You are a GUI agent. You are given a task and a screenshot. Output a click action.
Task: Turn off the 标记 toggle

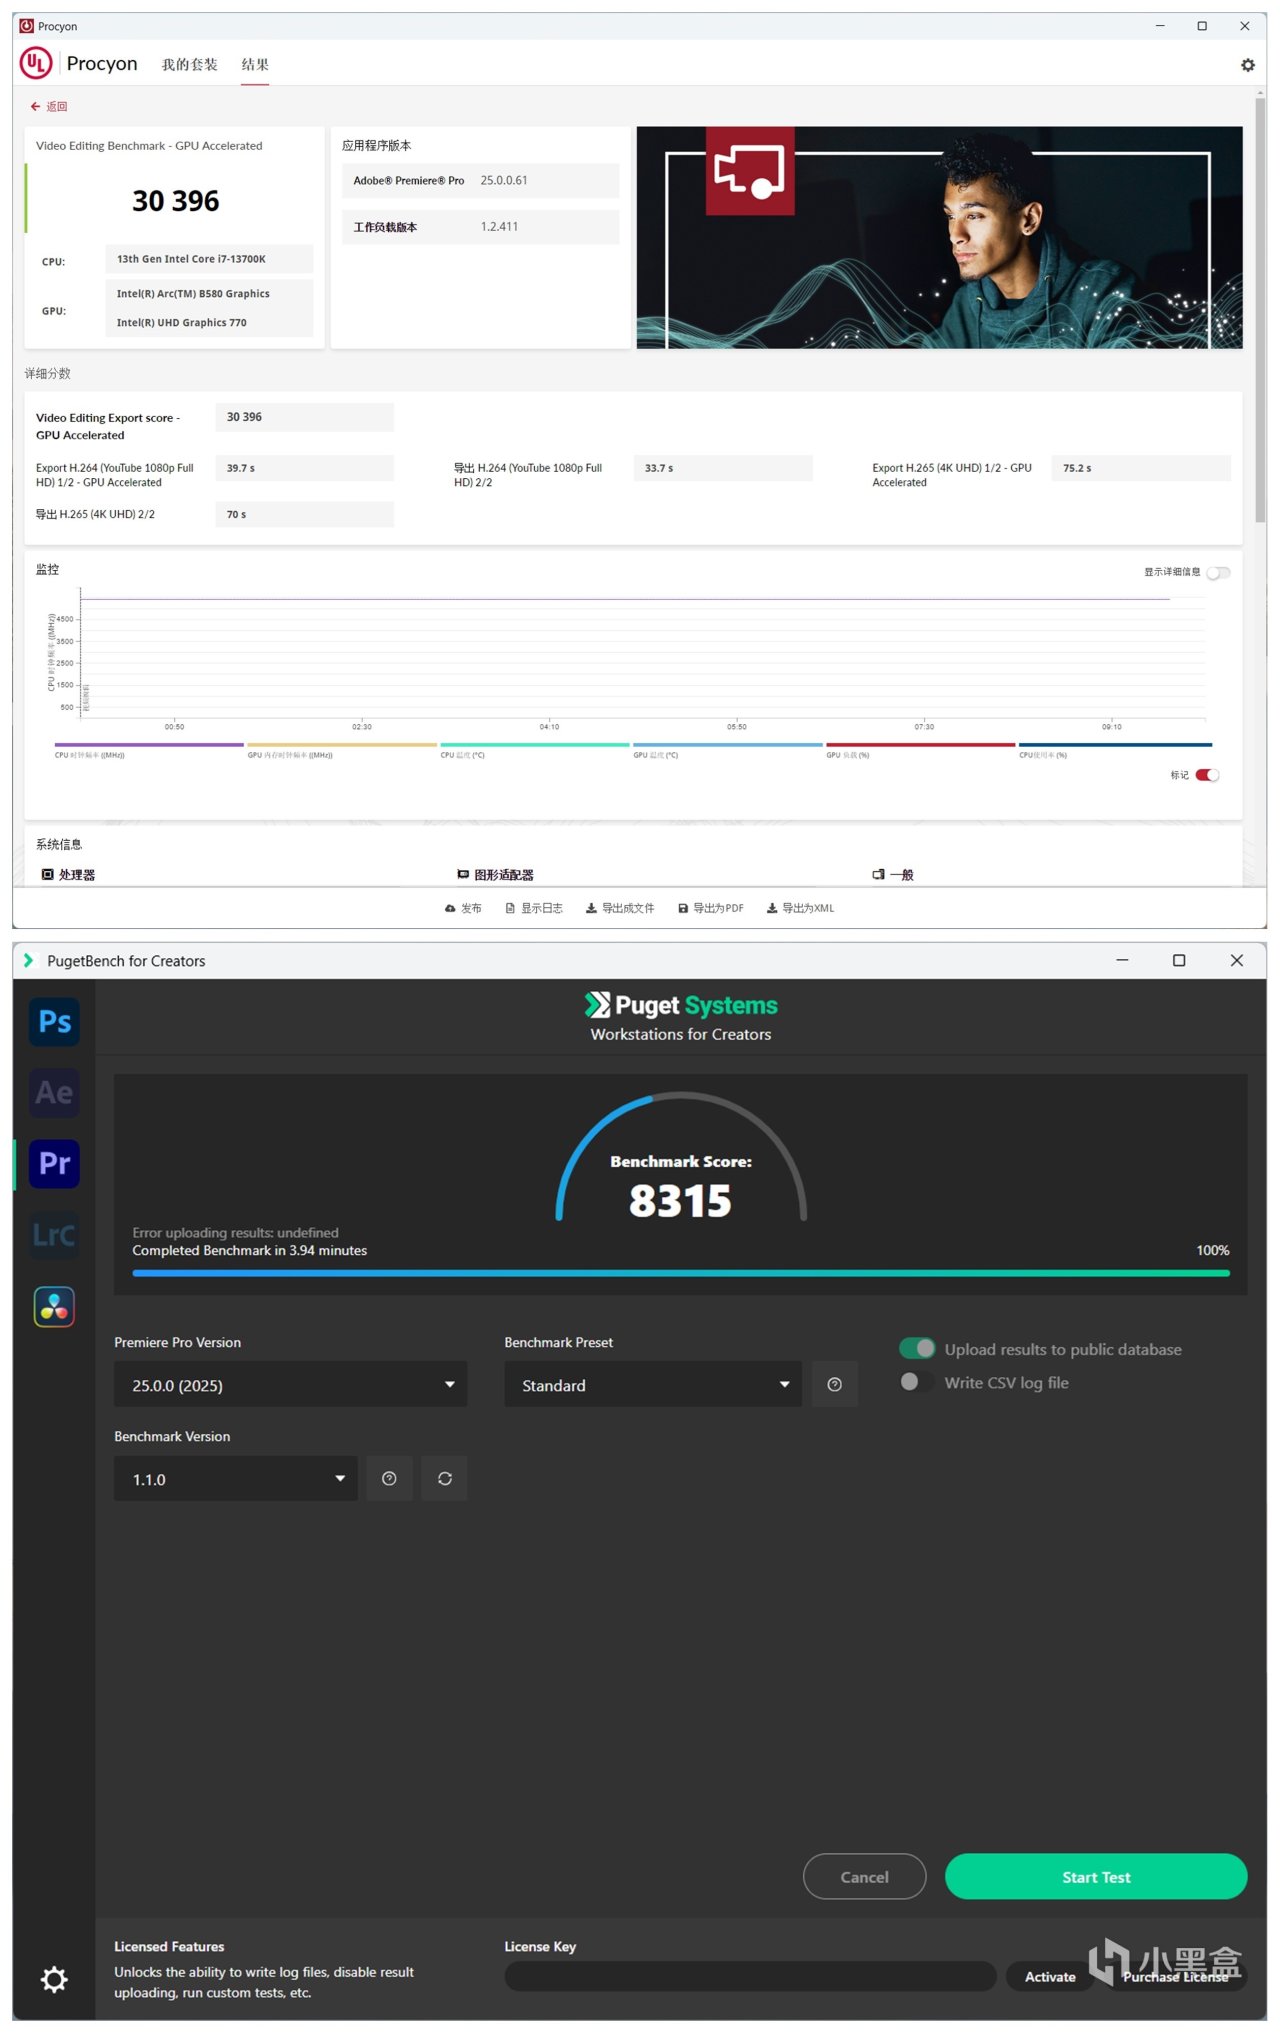[x=1207, y=775]
